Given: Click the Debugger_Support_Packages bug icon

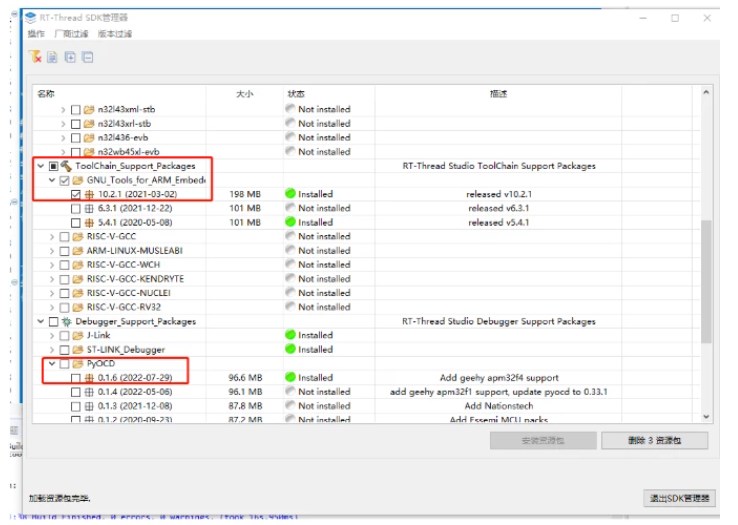Looking at the screenshot, I should click(x=66, y=322).
